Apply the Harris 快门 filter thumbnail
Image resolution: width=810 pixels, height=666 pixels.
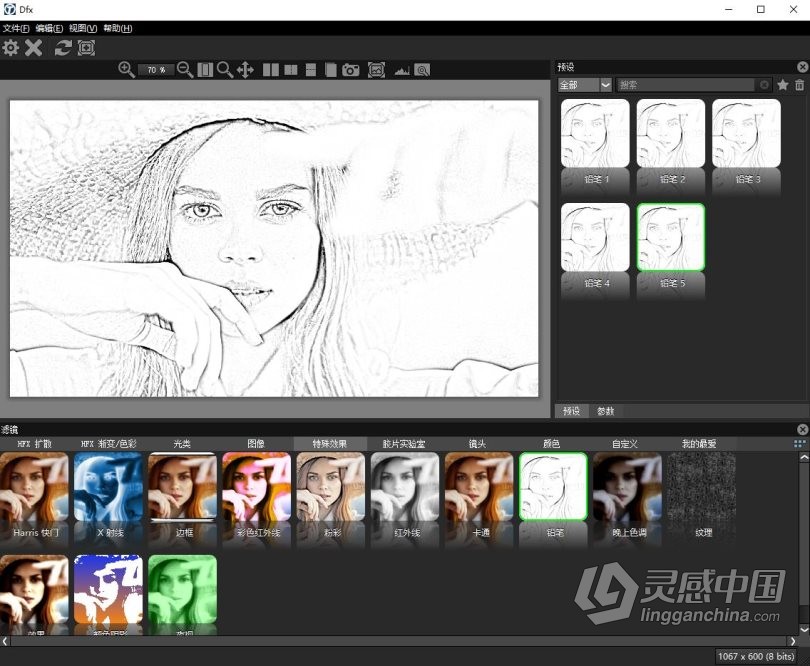click(x=34, y=487)
